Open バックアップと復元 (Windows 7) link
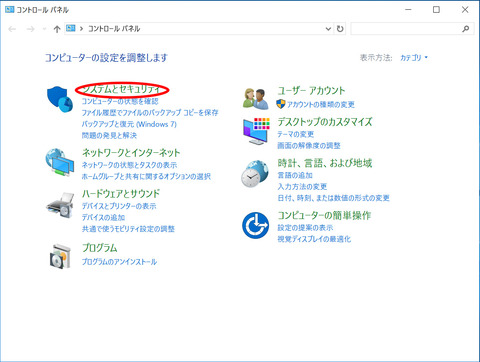Screen dimensions: 480x362 pyautogui.click(x=129, y=124)
